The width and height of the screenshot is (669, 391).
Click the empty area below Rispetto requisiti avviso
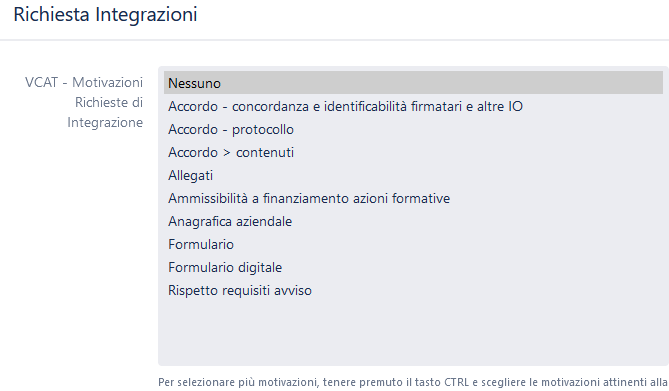click(x=413, y=332)
